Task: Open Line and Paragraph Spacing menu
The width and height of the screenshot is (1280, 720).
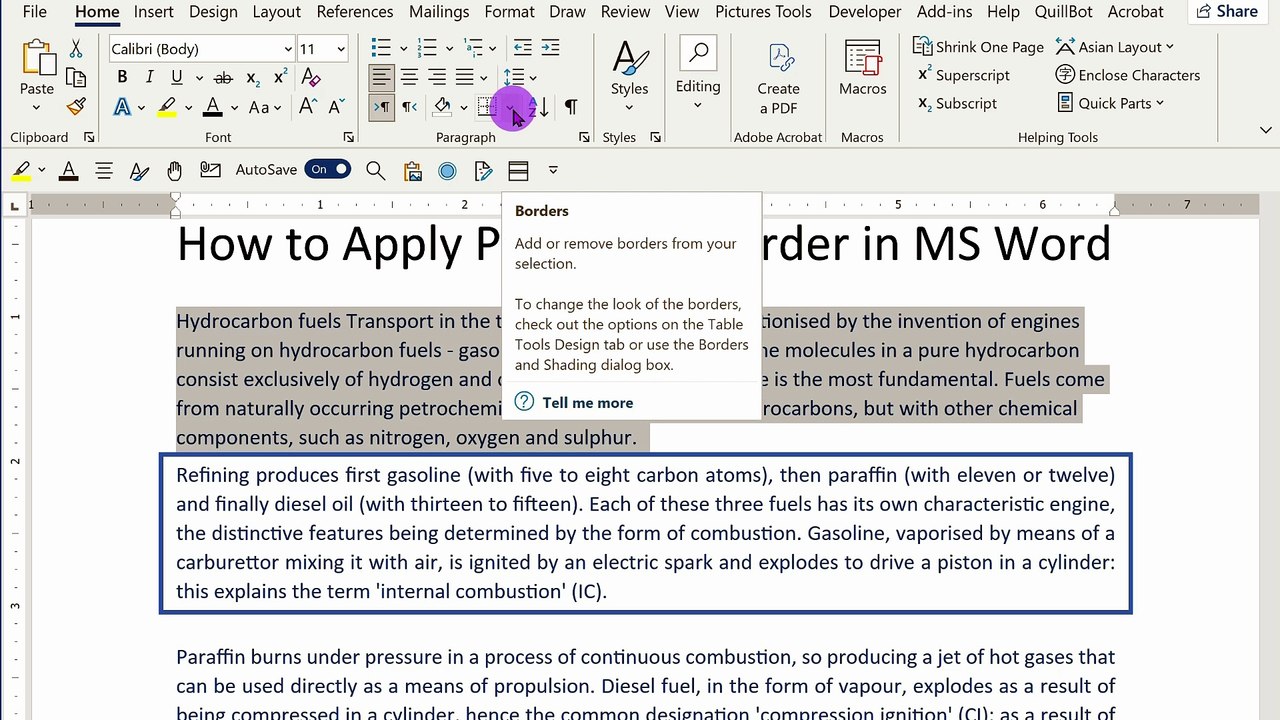Action: (514, 77)
